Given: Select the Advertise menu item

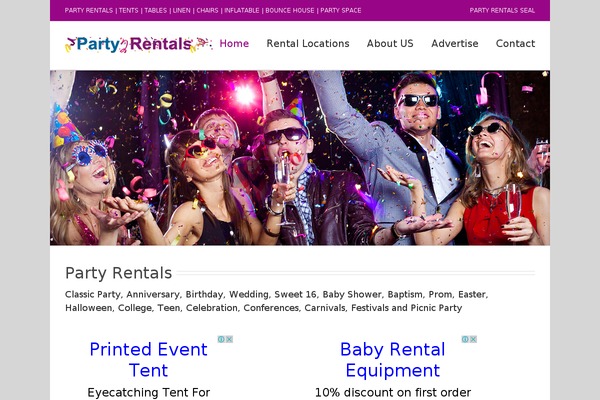Looking at the screenshot, I should (455, 44).
